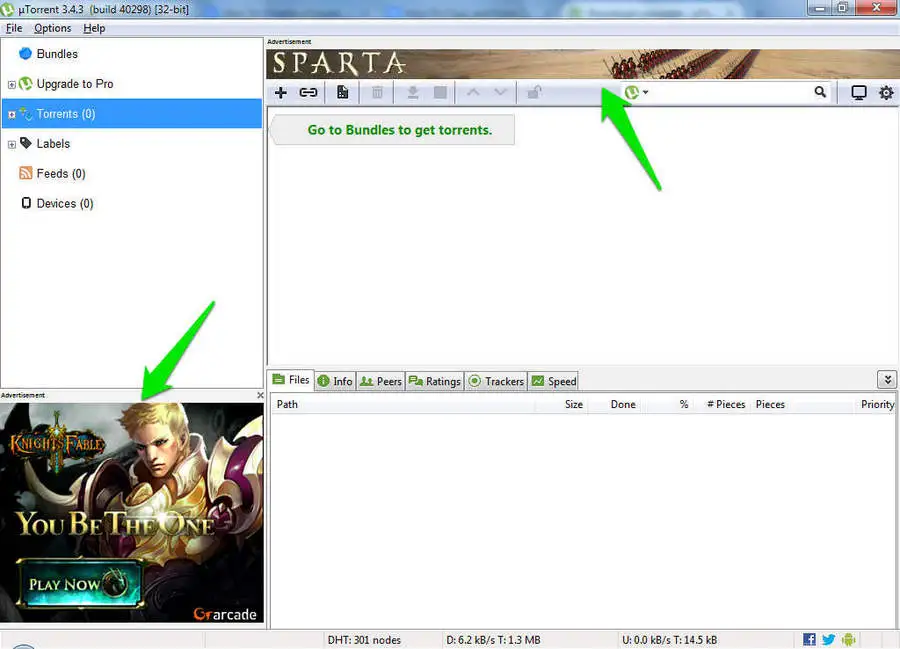Click the search magnifier icon
This screenshot has width=900, height=649.
[x=820, y=92]
